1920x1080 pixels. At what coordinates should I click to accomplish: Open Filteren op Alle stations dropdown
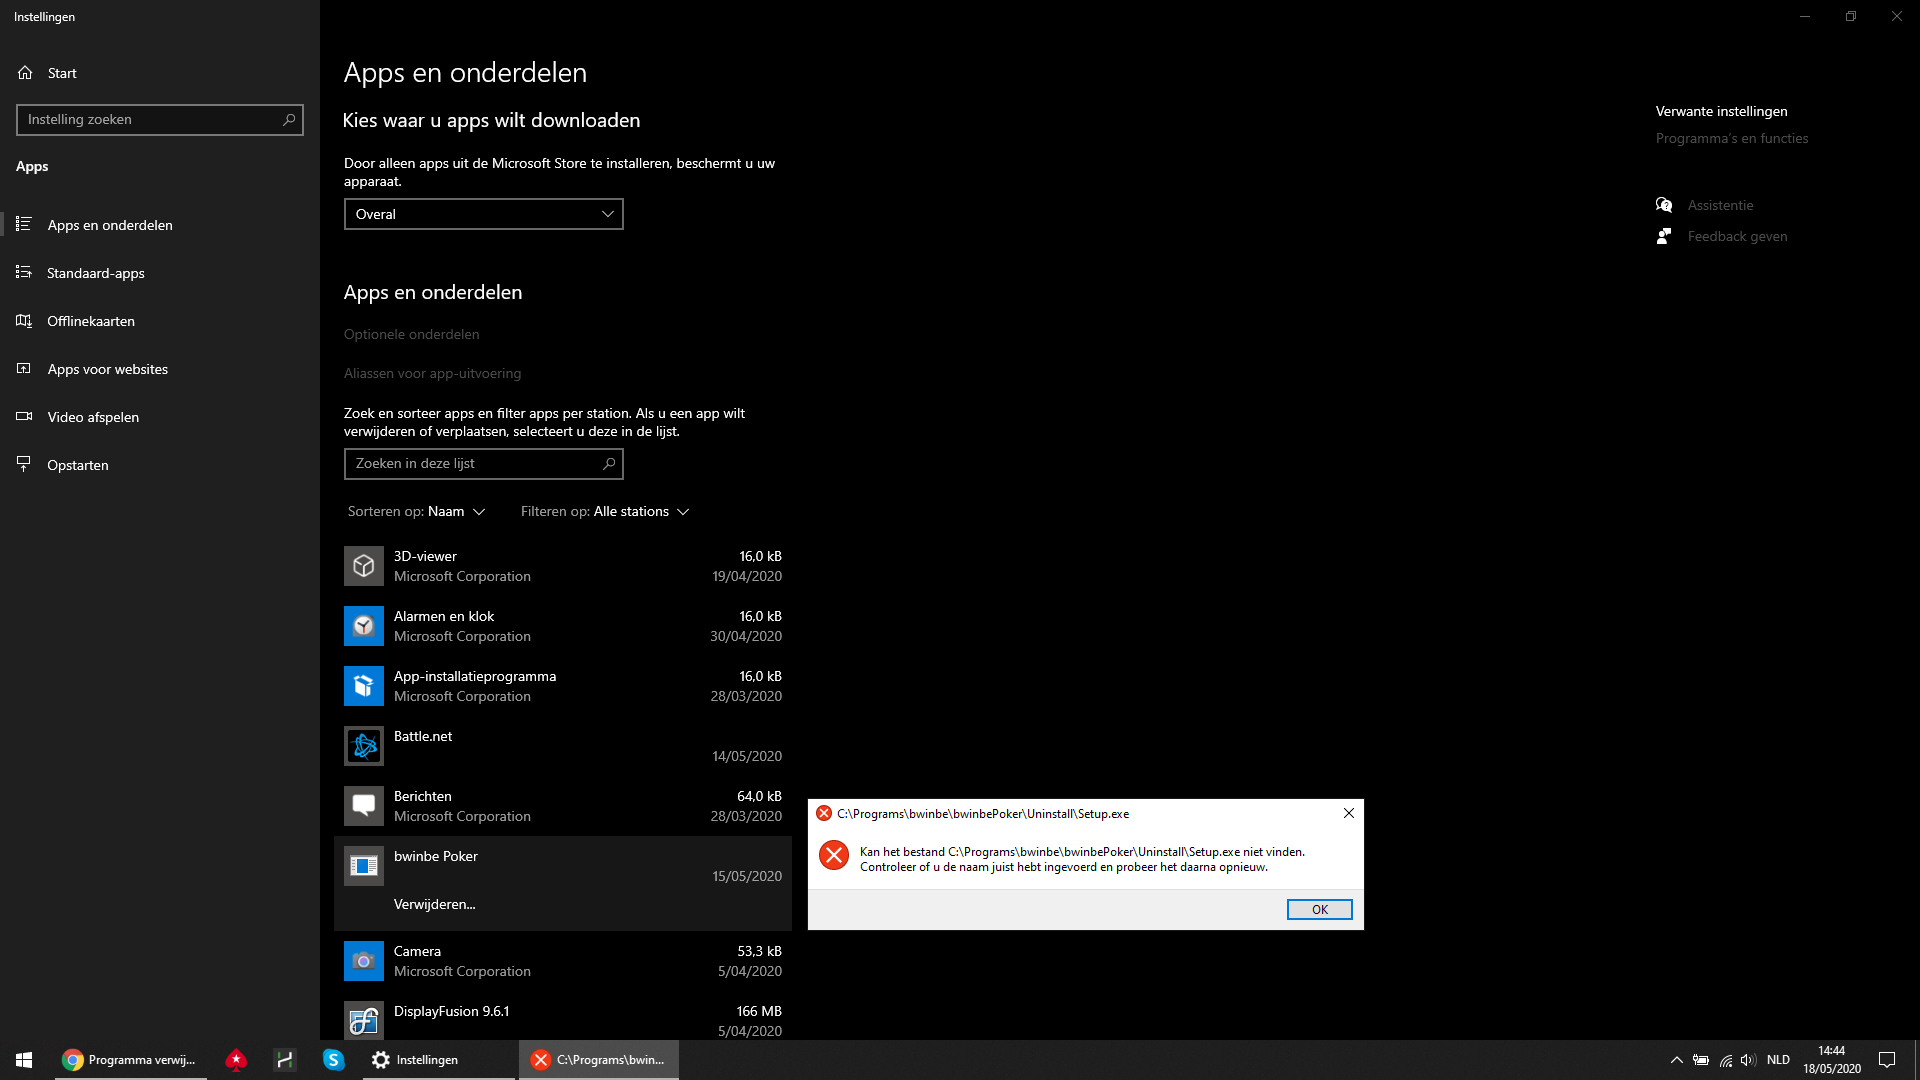[x=605, y=511]
